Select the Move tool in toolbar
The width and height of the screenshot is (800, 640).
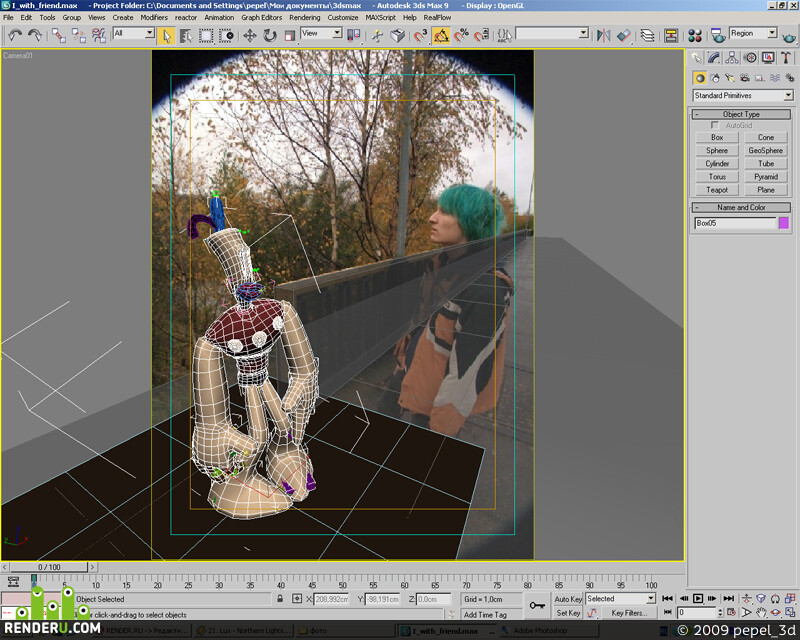249,36
